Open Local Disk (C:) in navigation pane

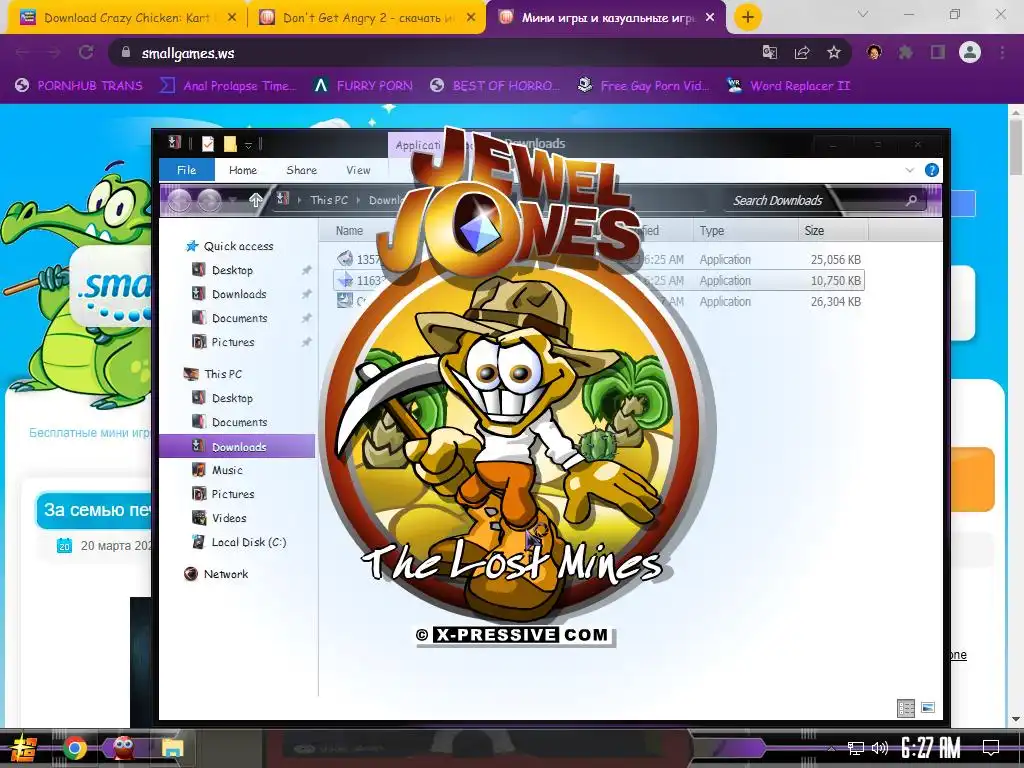pos(248,542)
